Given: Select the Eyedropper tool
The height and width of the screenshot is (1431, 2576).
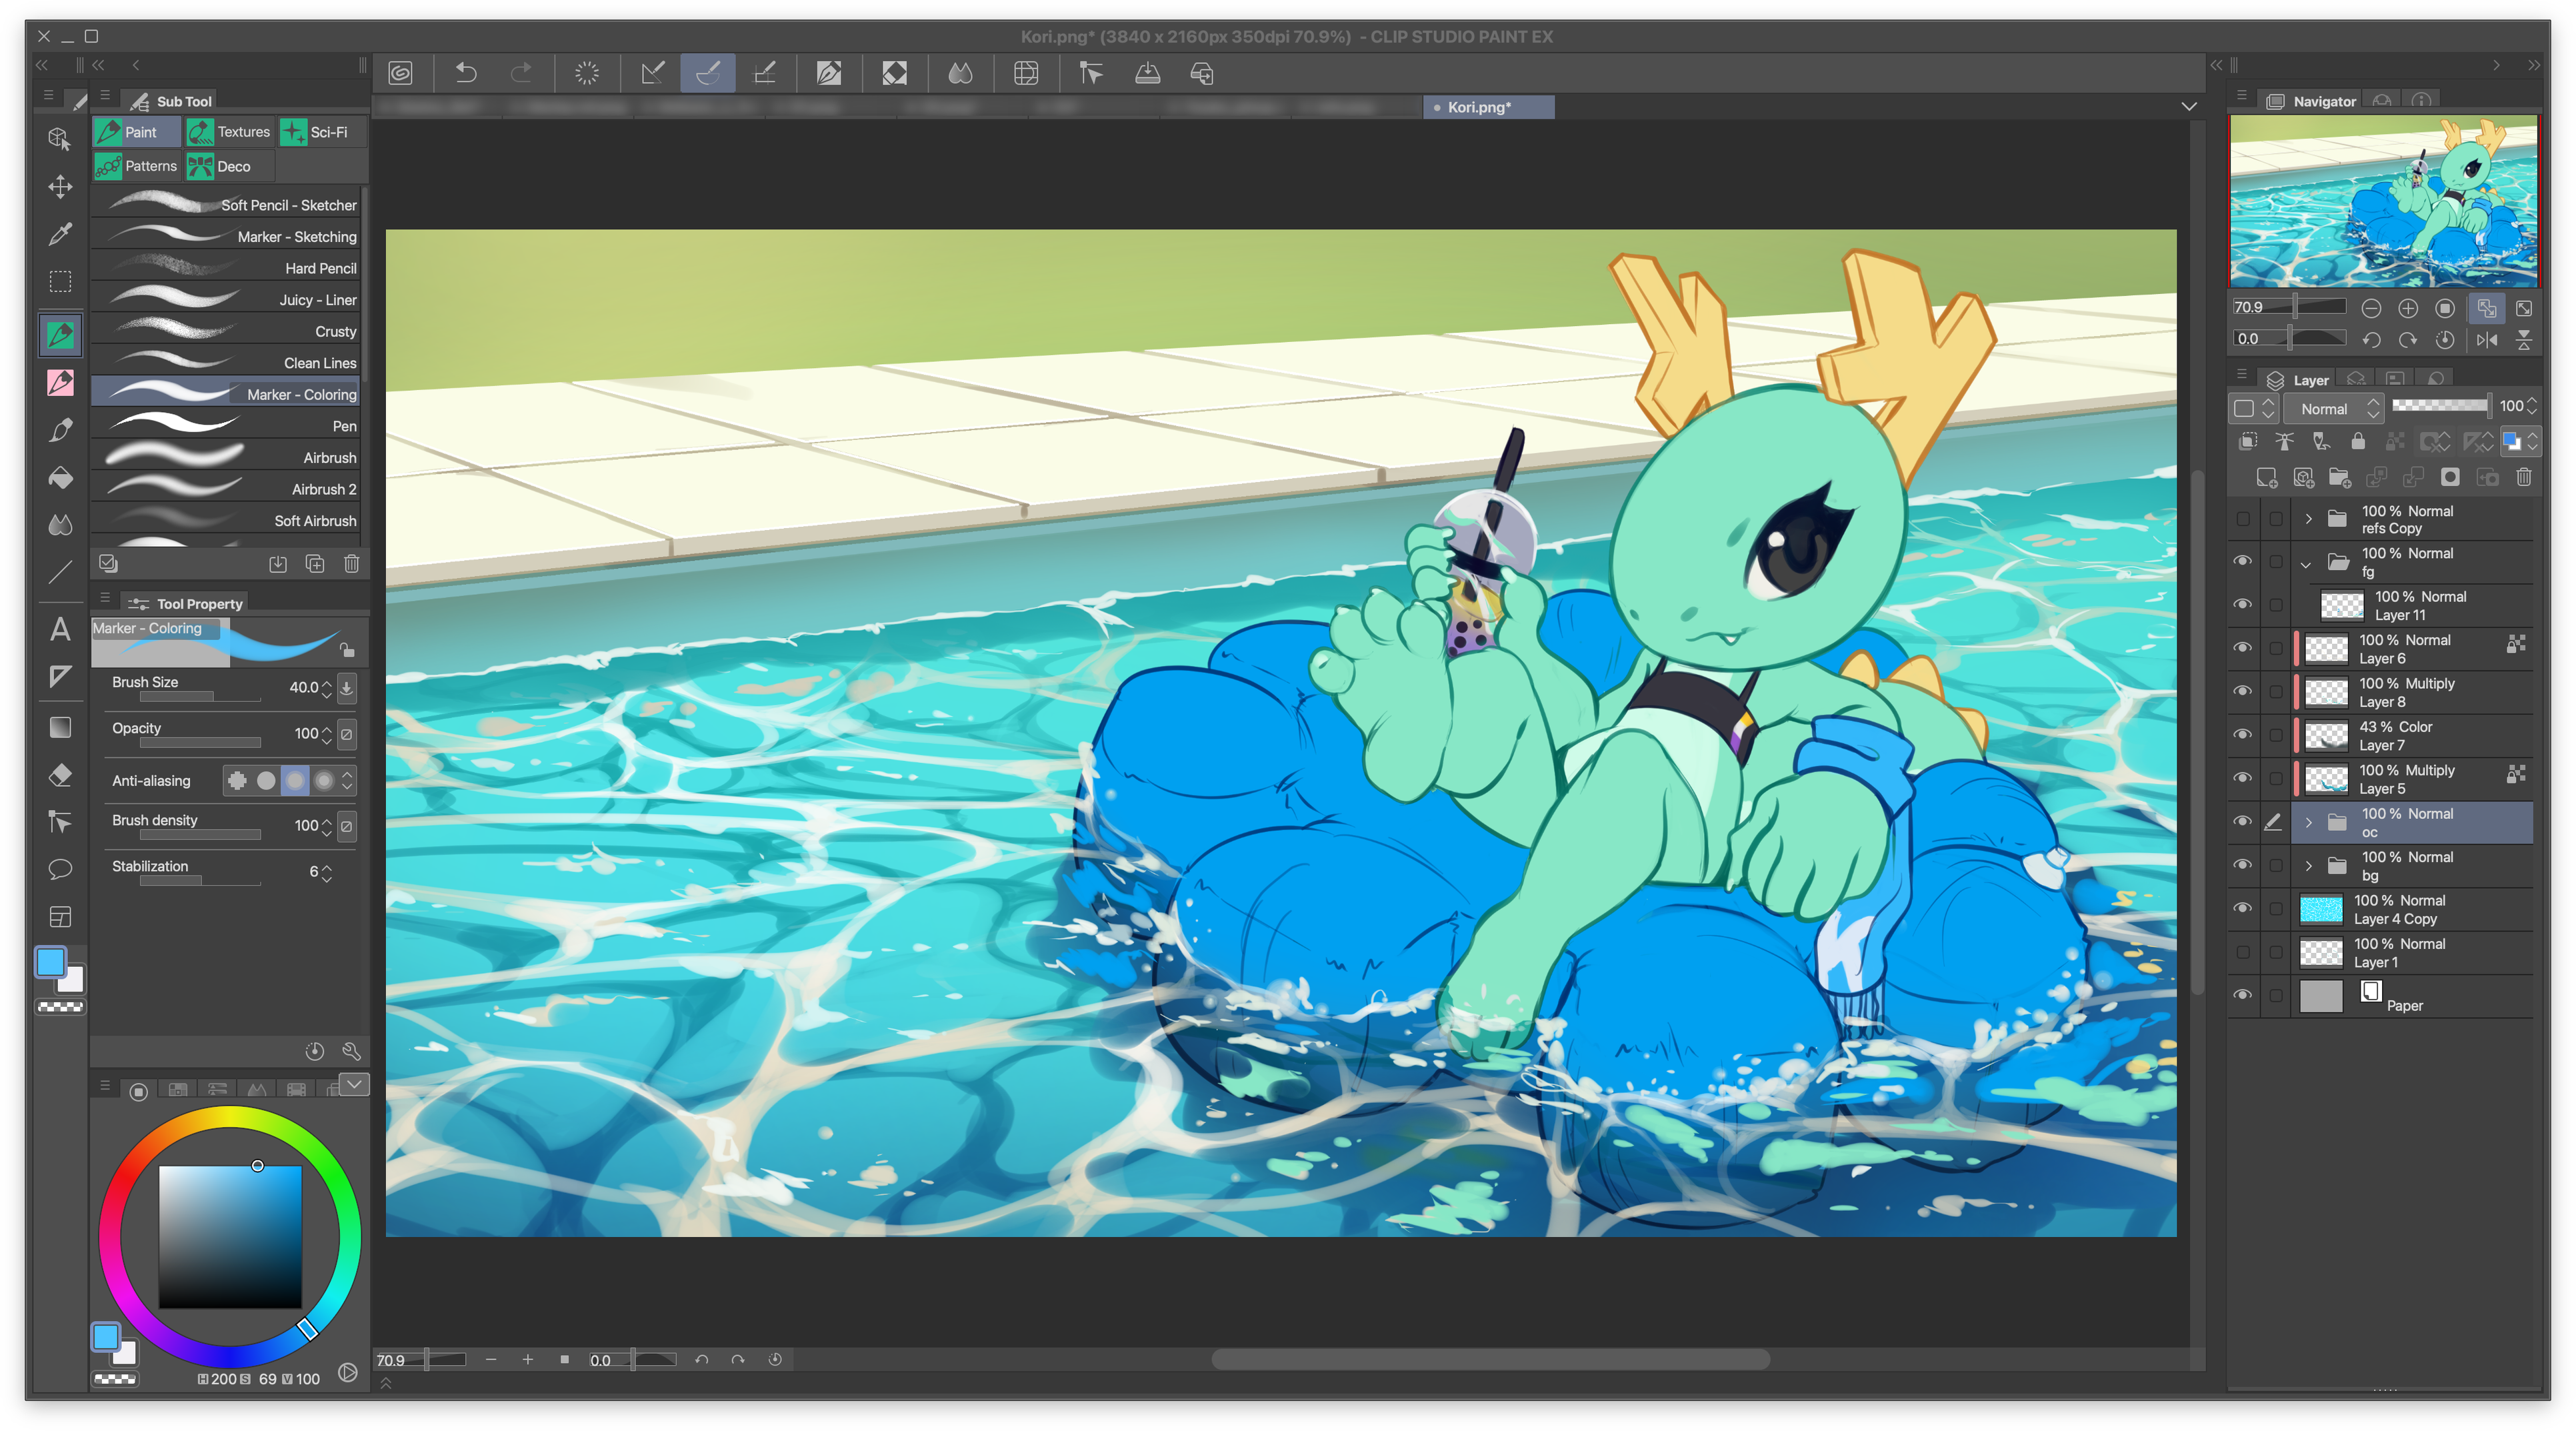Looking at the screenshot, I should 60,234.
